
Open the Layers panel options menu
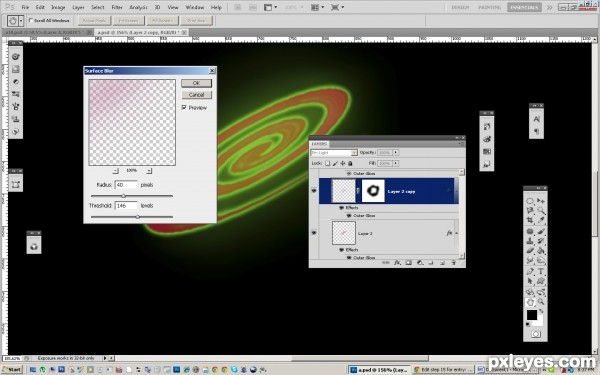(461, 144)
